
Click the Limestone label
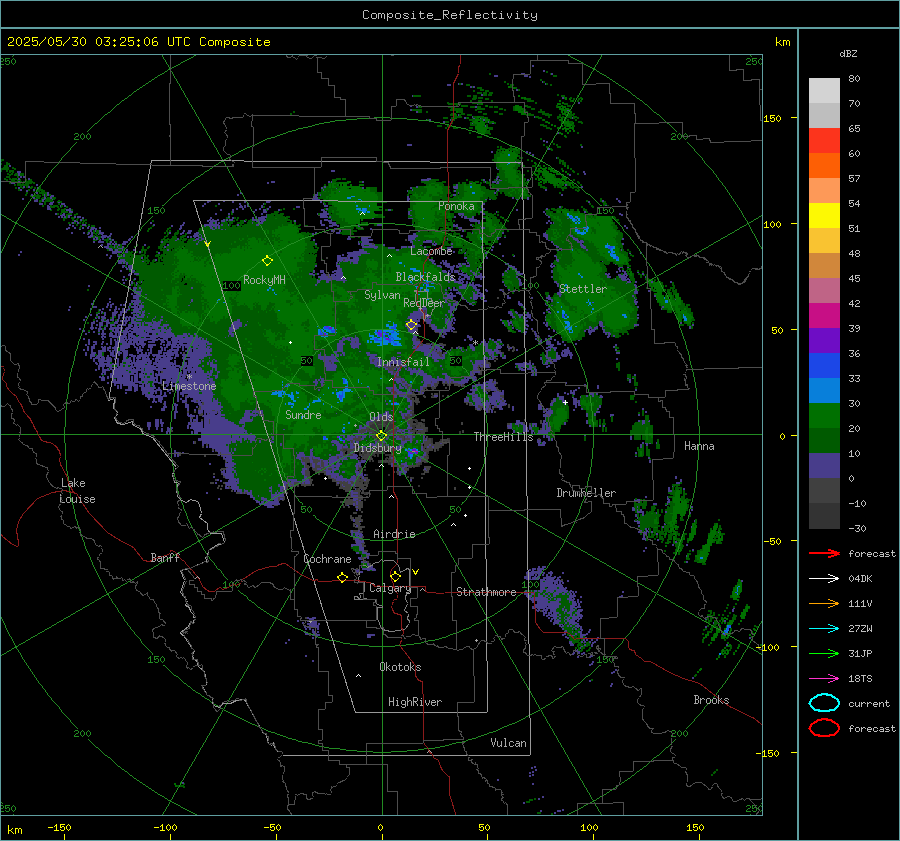coord(189,386)
